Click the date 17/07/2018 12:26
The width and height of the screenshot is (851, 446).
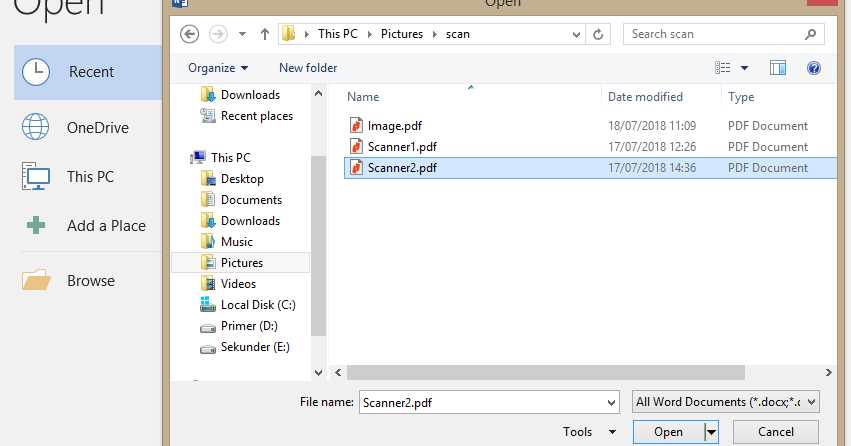click(652, 147)
